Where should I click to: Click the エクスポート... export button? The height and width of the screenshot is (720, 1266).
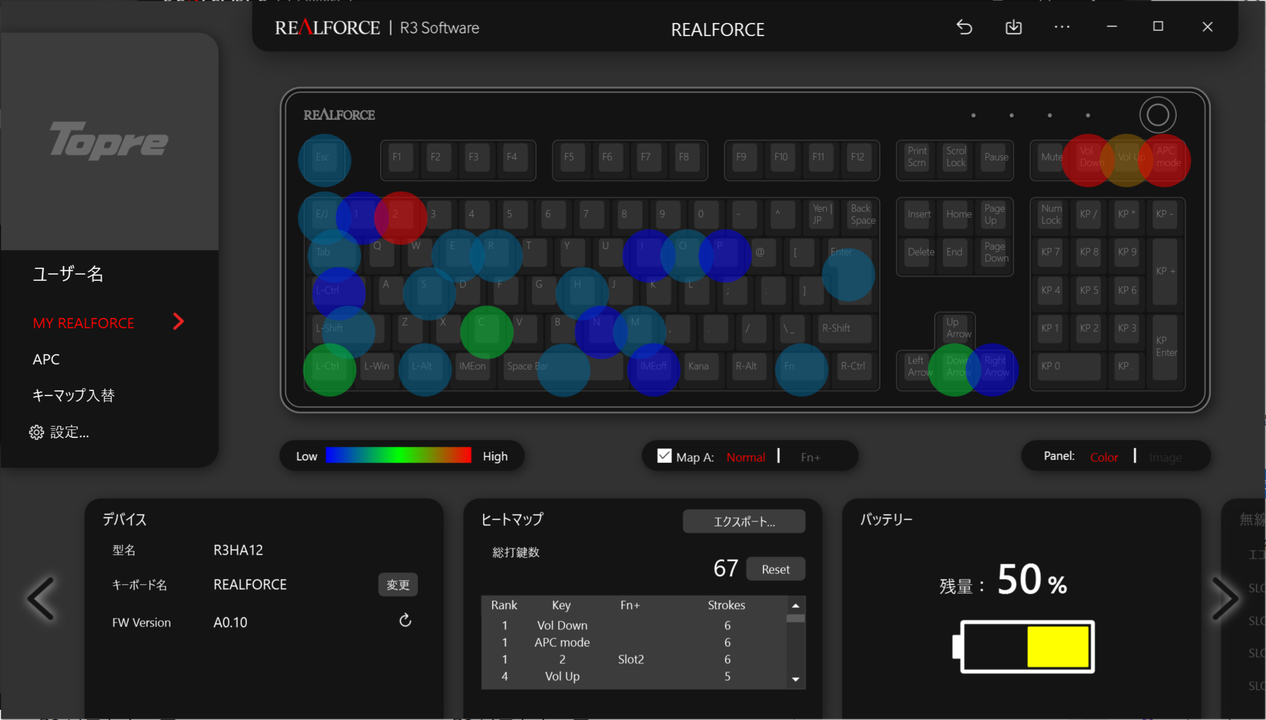(x=744, y=522)
